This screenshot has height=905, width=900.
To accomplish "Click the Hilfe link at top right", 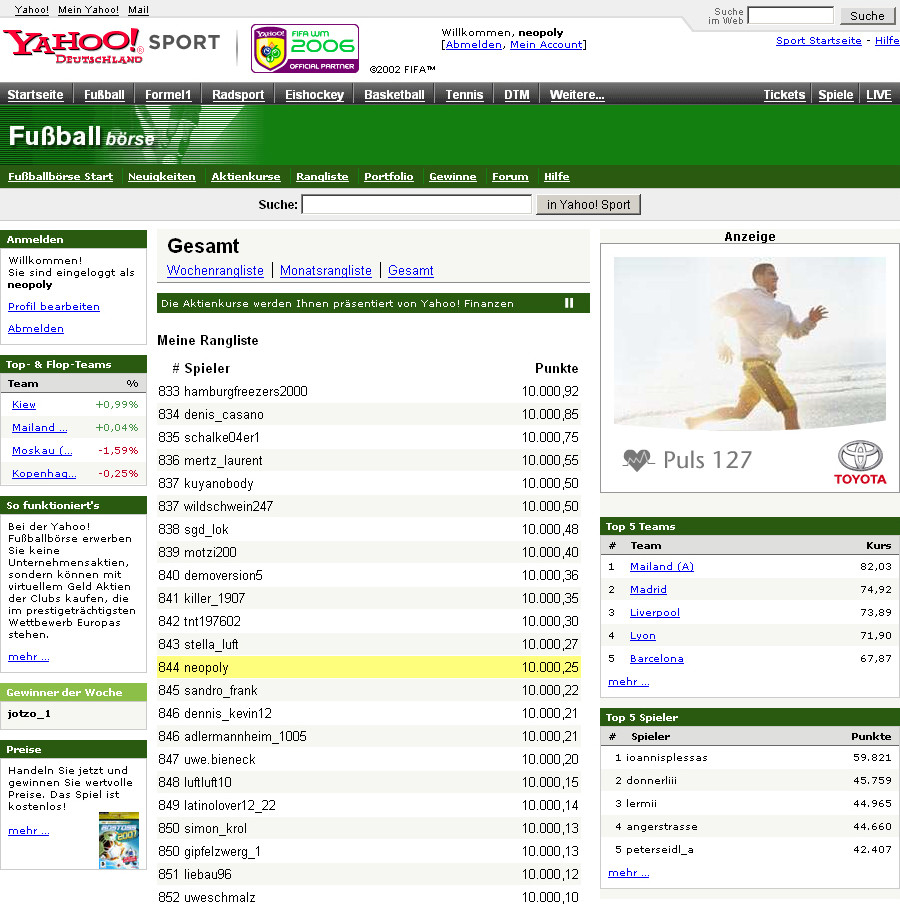I will [x=887, y=40].
